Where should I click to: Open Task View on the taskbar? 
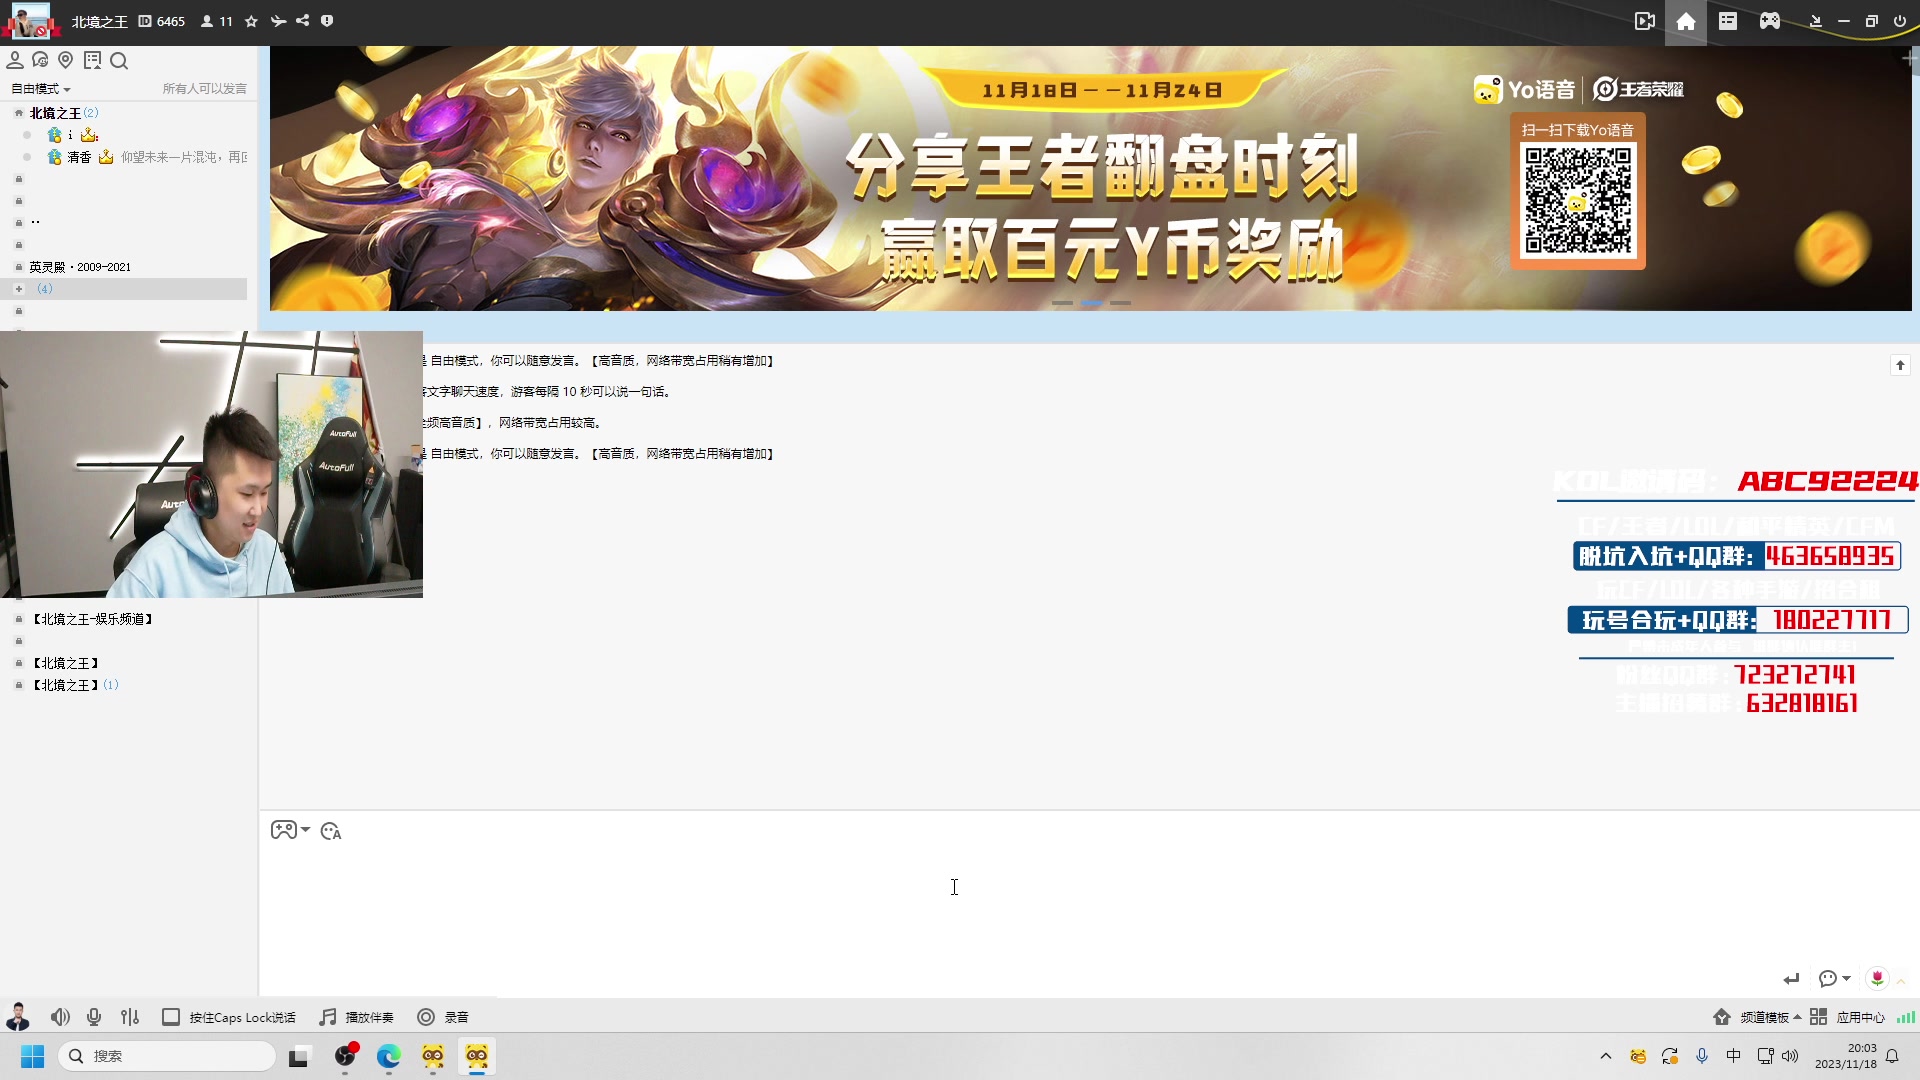click(x=299, y=1057)
